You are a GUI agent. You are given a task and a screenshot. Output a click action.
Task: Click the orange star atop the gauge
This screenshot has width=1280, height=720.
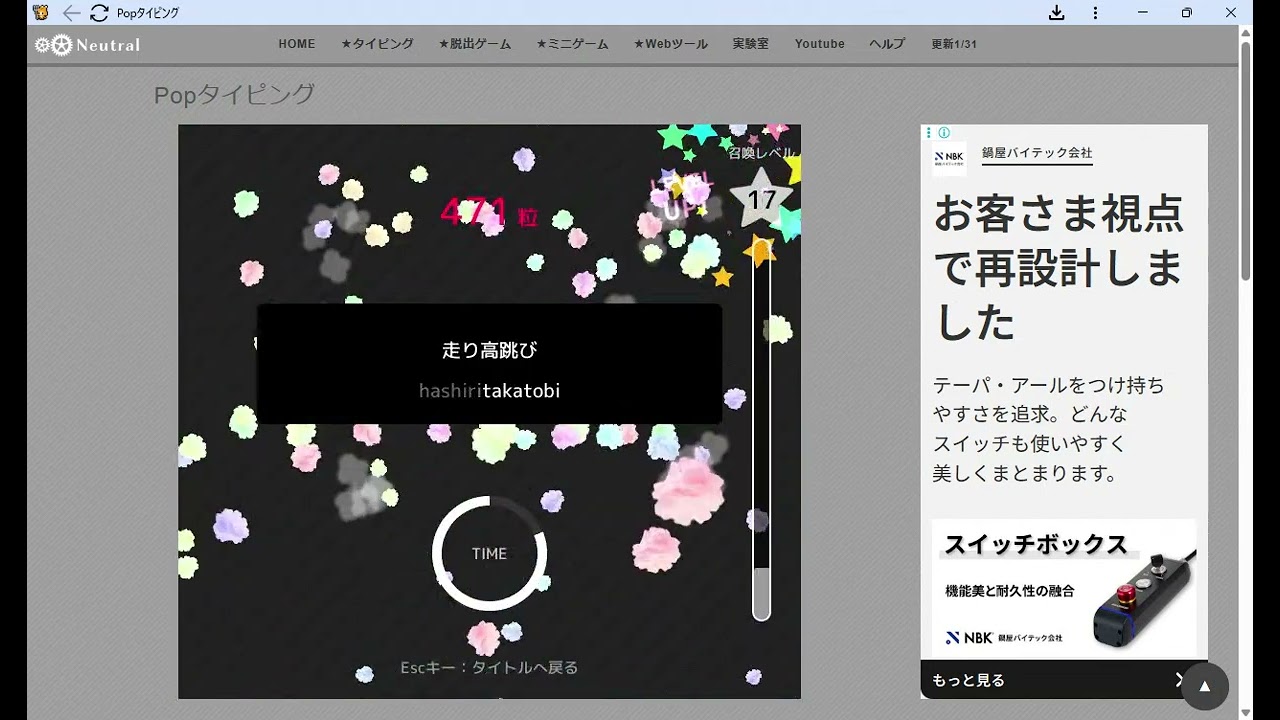[x=760, y=250]
